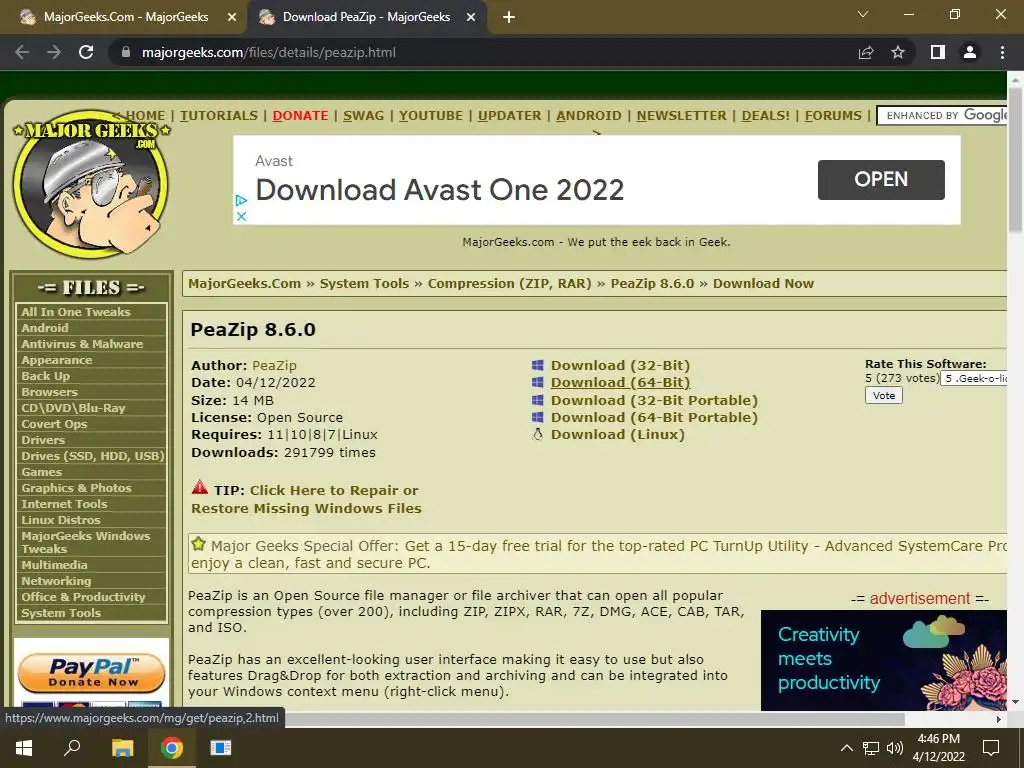Show hidden system tray icons
The image size is (1024, 768).
[846, 748]
